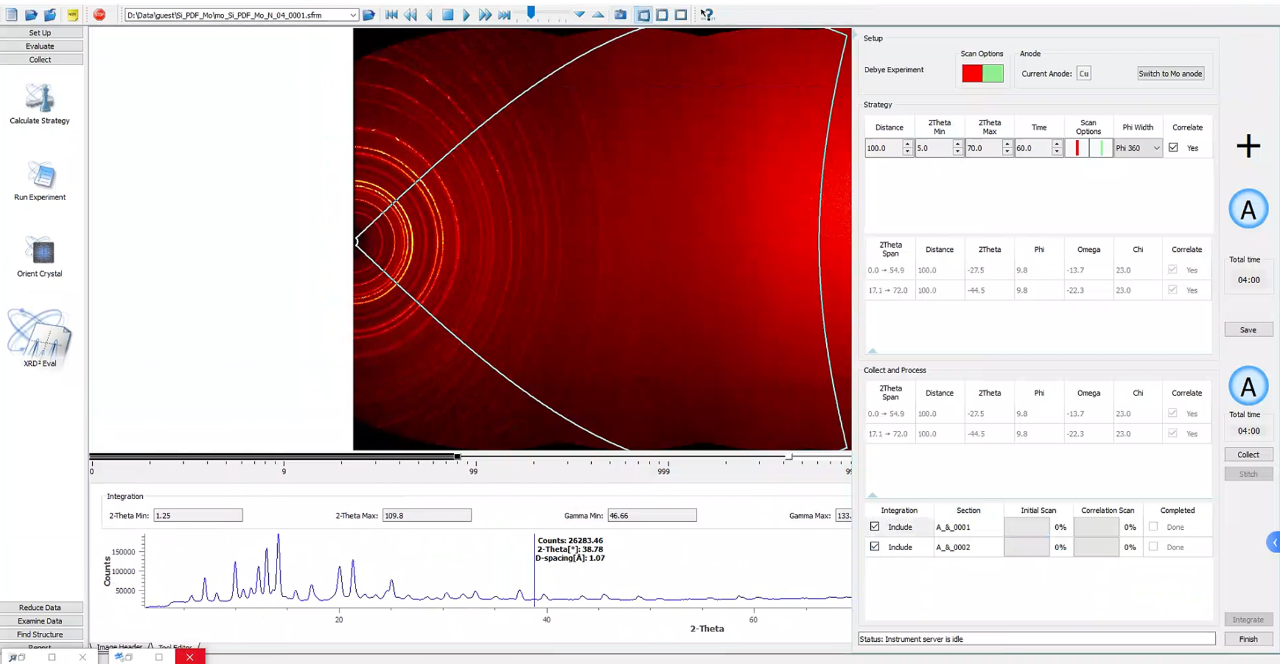Uncheck Include for section A_&_0002

(875, 547)
